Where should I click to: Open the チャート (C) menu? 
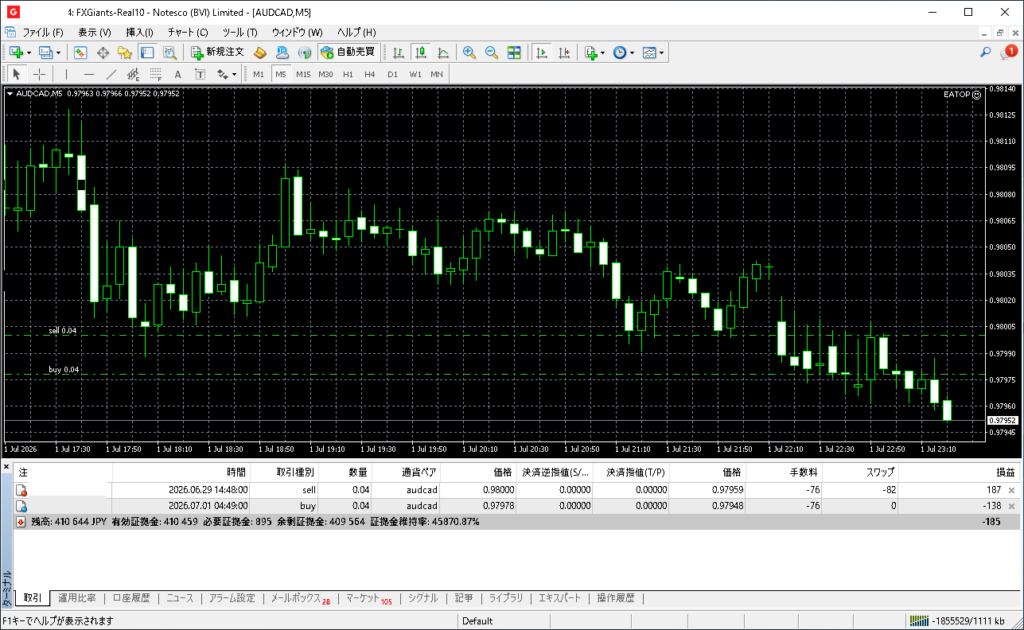pyautogui.click(x=187, y=32)
